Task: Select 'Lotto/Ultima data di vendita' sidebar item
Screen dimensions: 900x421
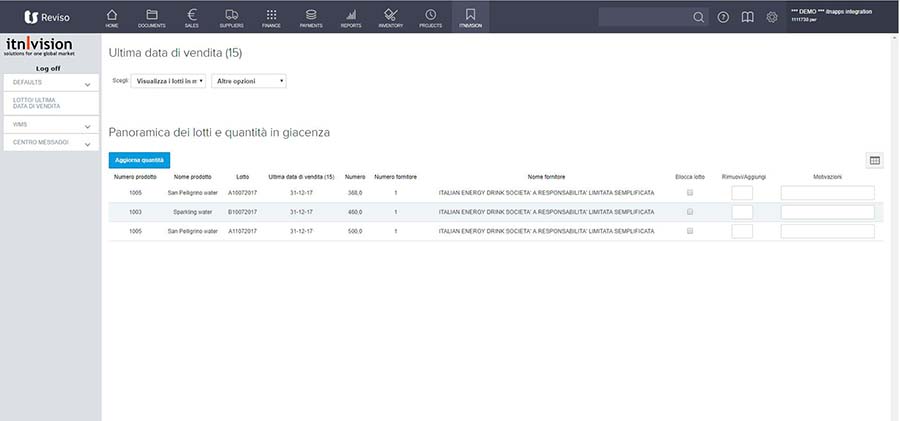Action: (x=50, y=104)
